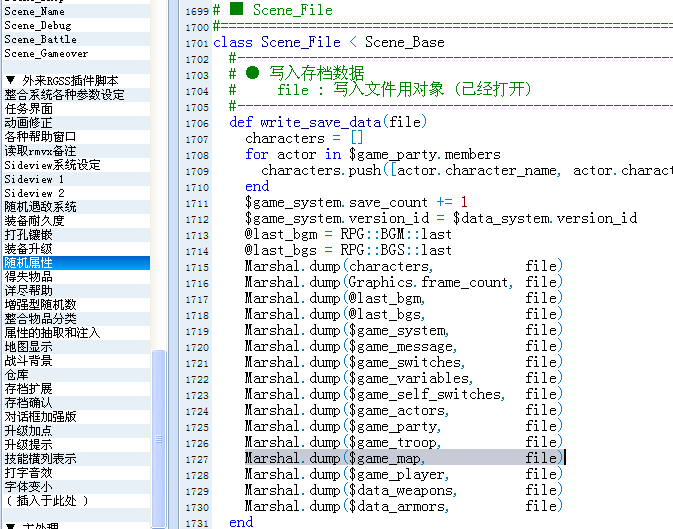Open Sideview系统设定 script
Viewport: 673px width, 529px height.
[x=76, y=165]
